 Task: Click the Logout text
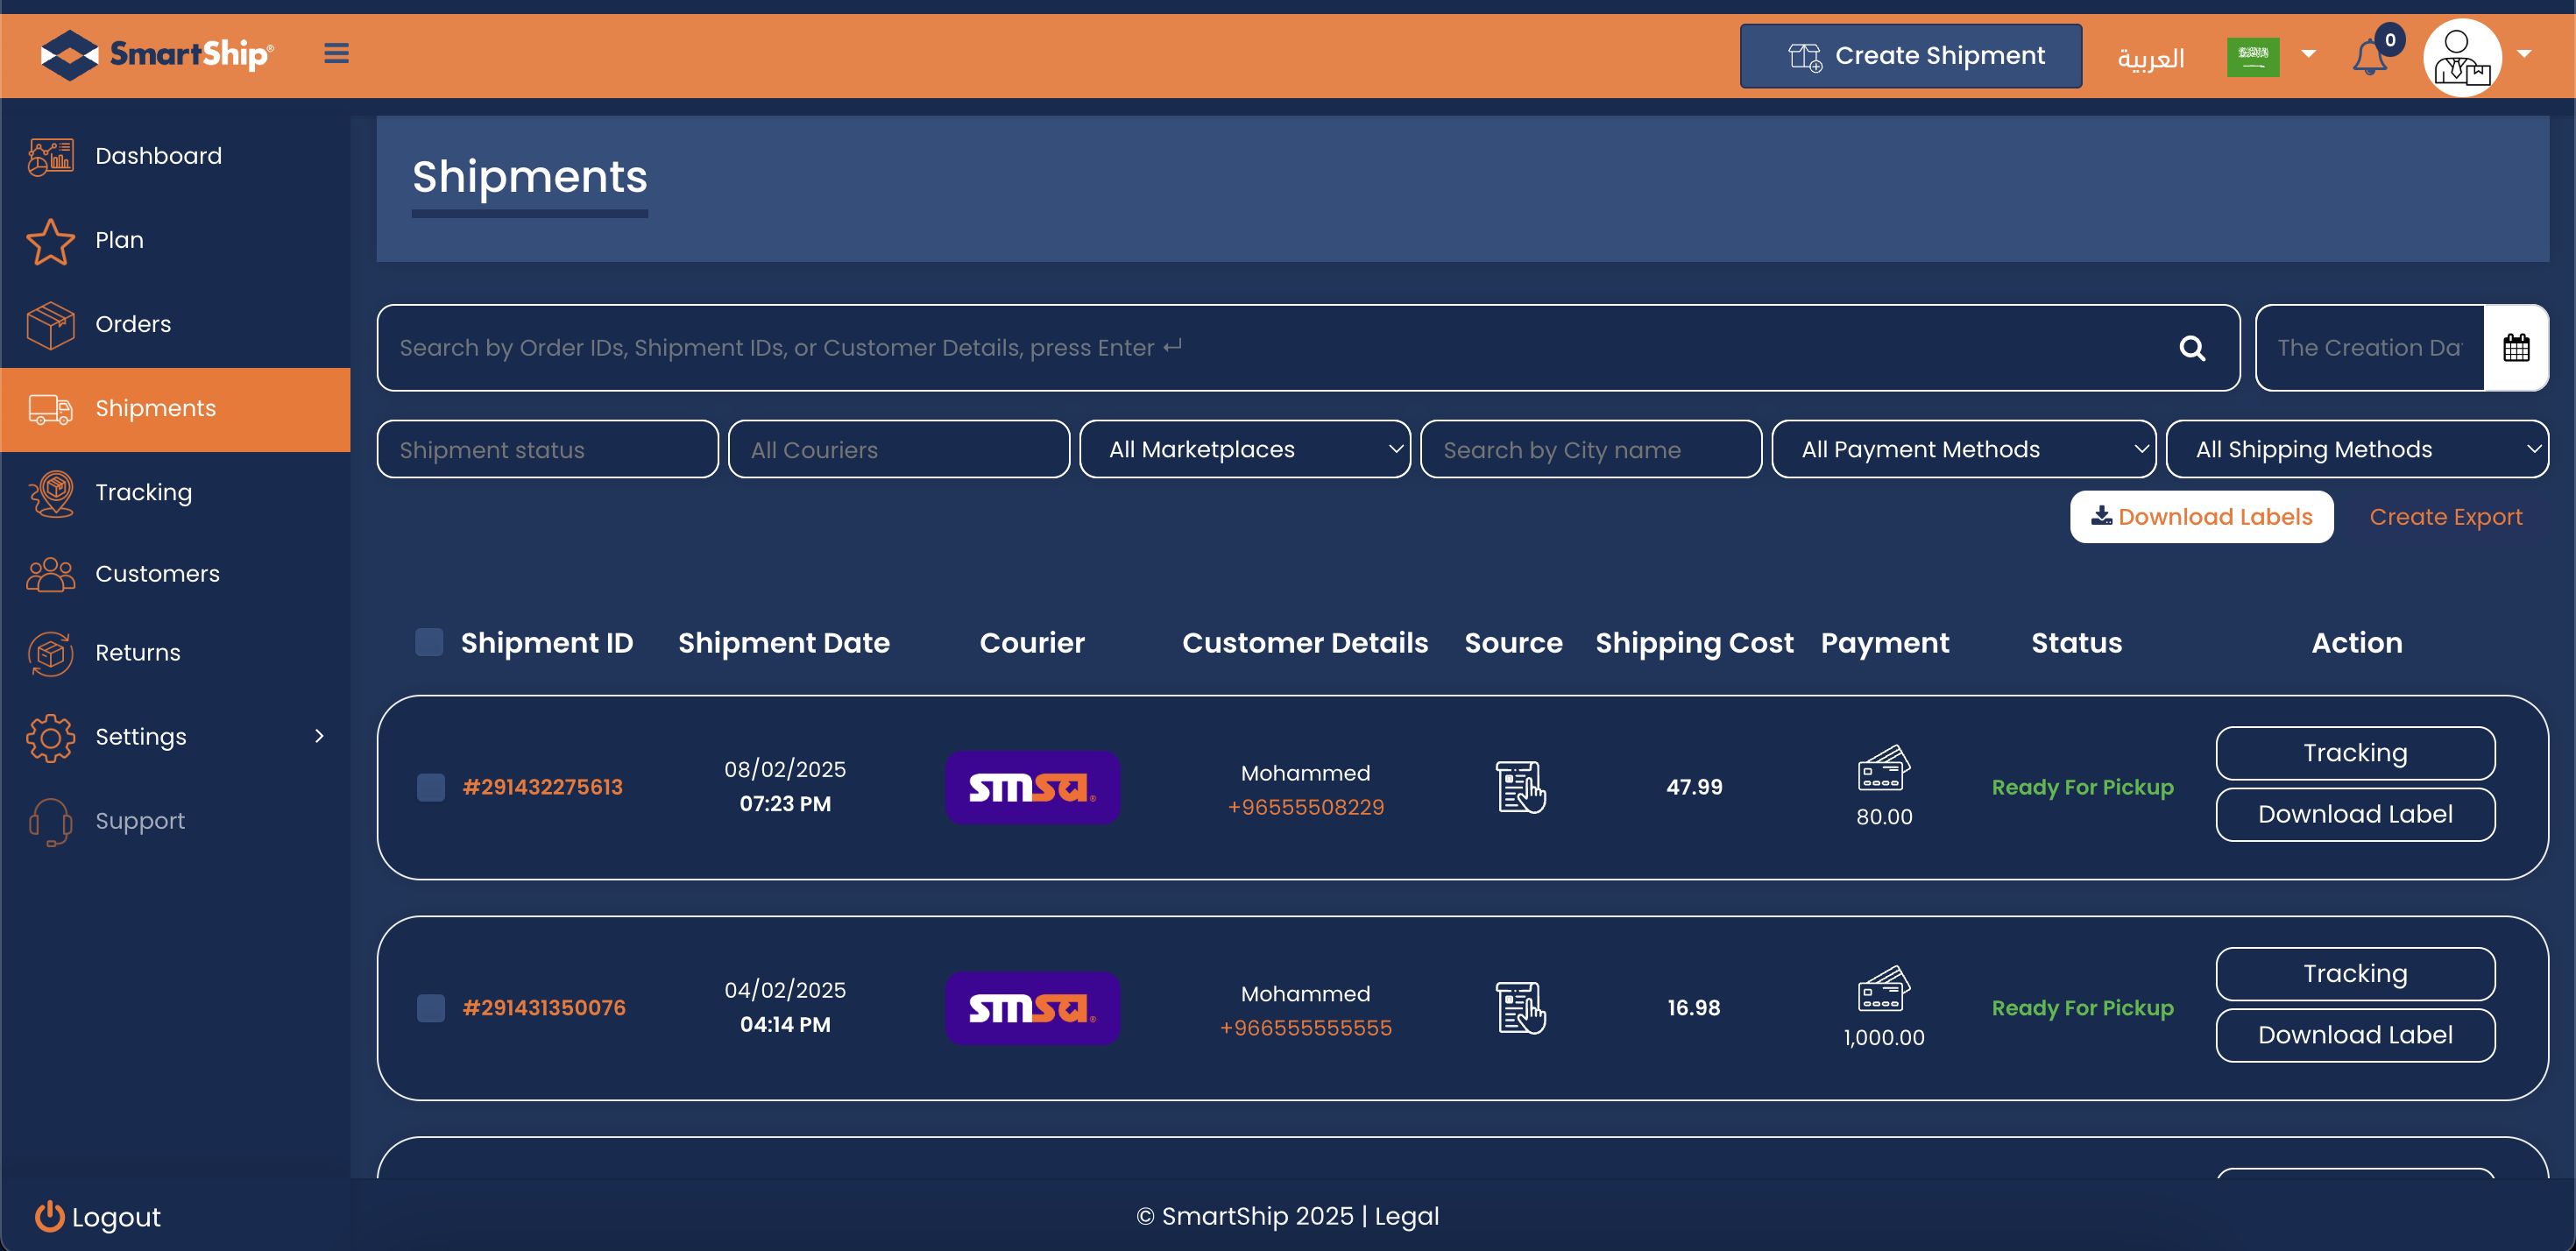(x=116, y=1216)
